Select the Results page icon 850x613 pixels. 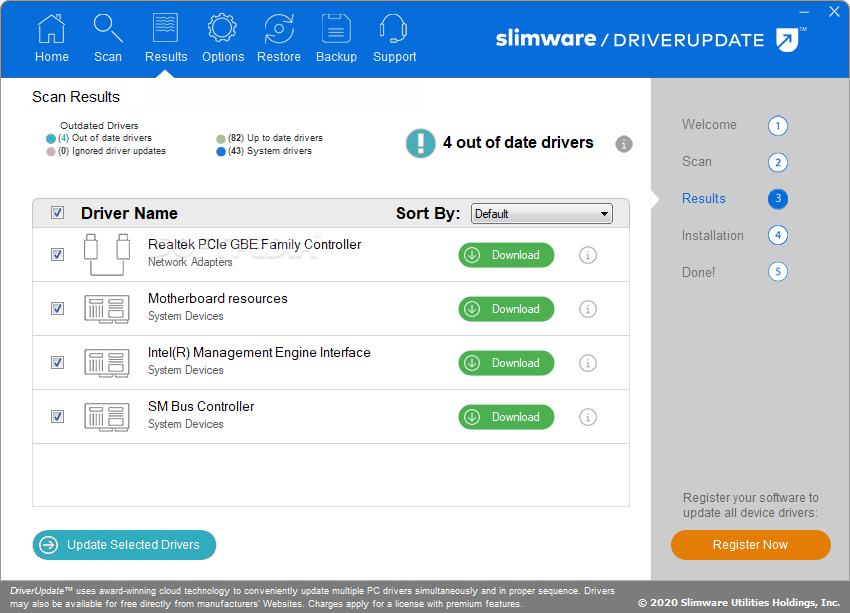[x=165, y=28]
